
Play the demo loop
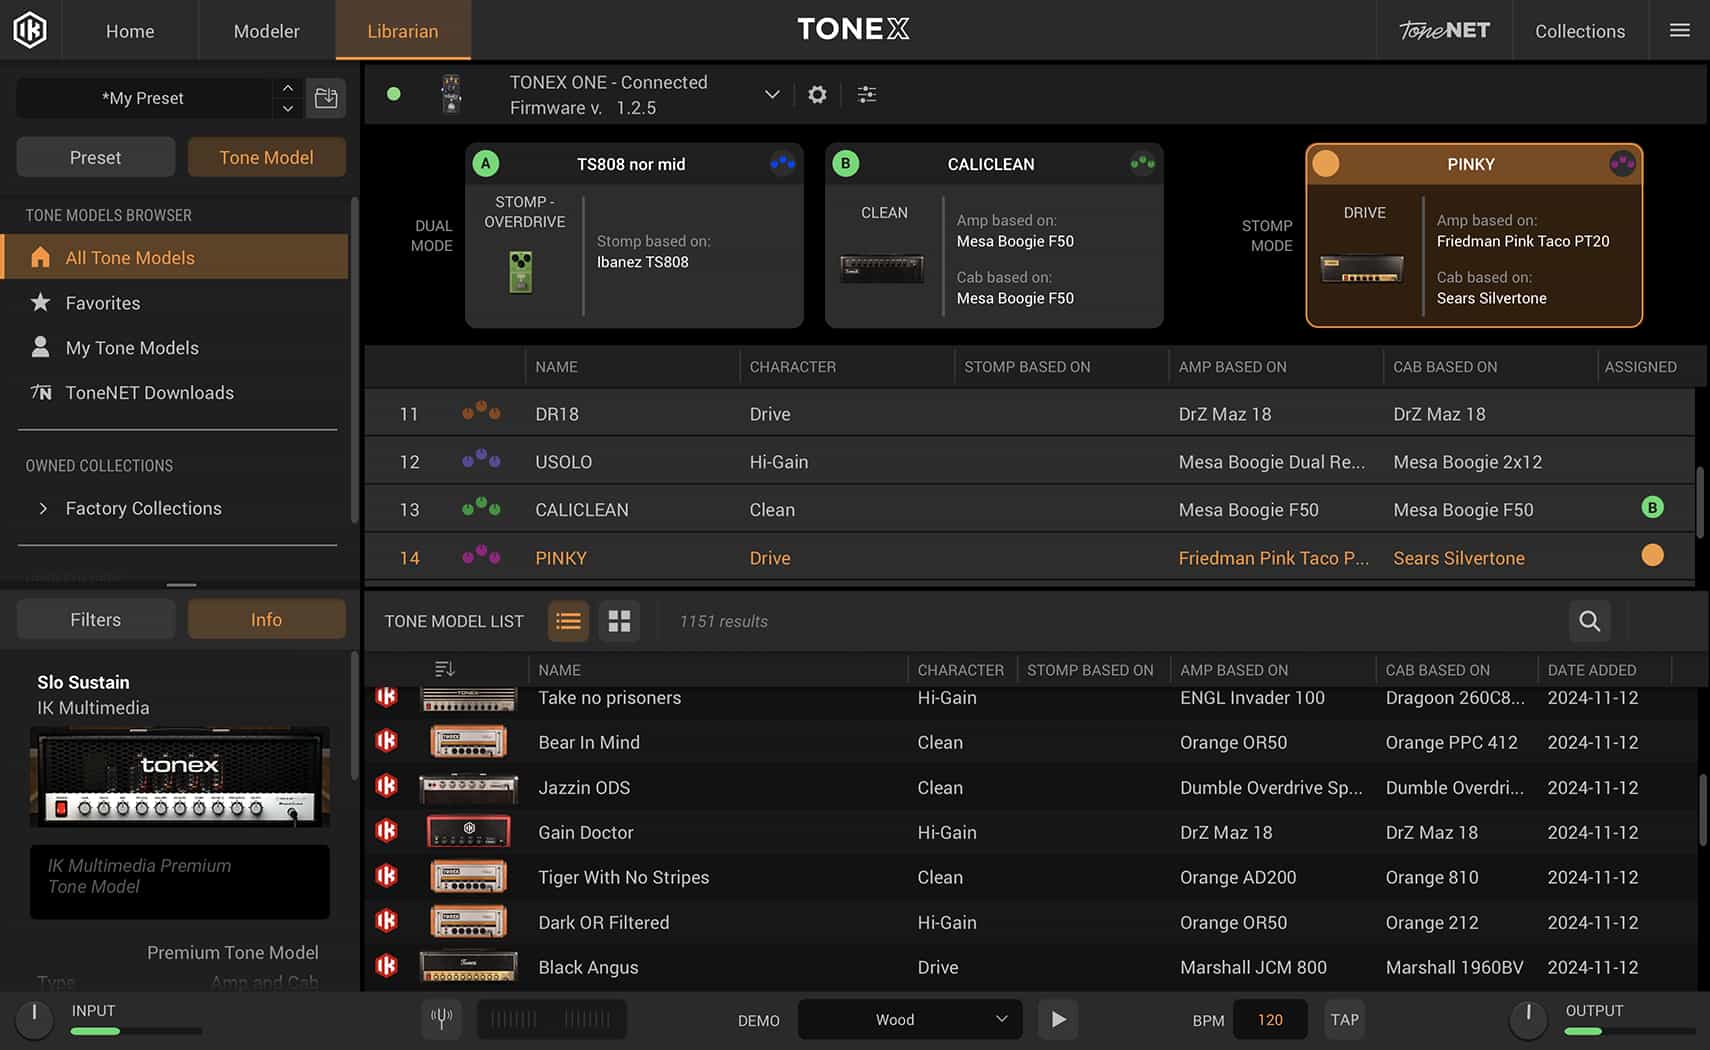click(1058, 1019)
